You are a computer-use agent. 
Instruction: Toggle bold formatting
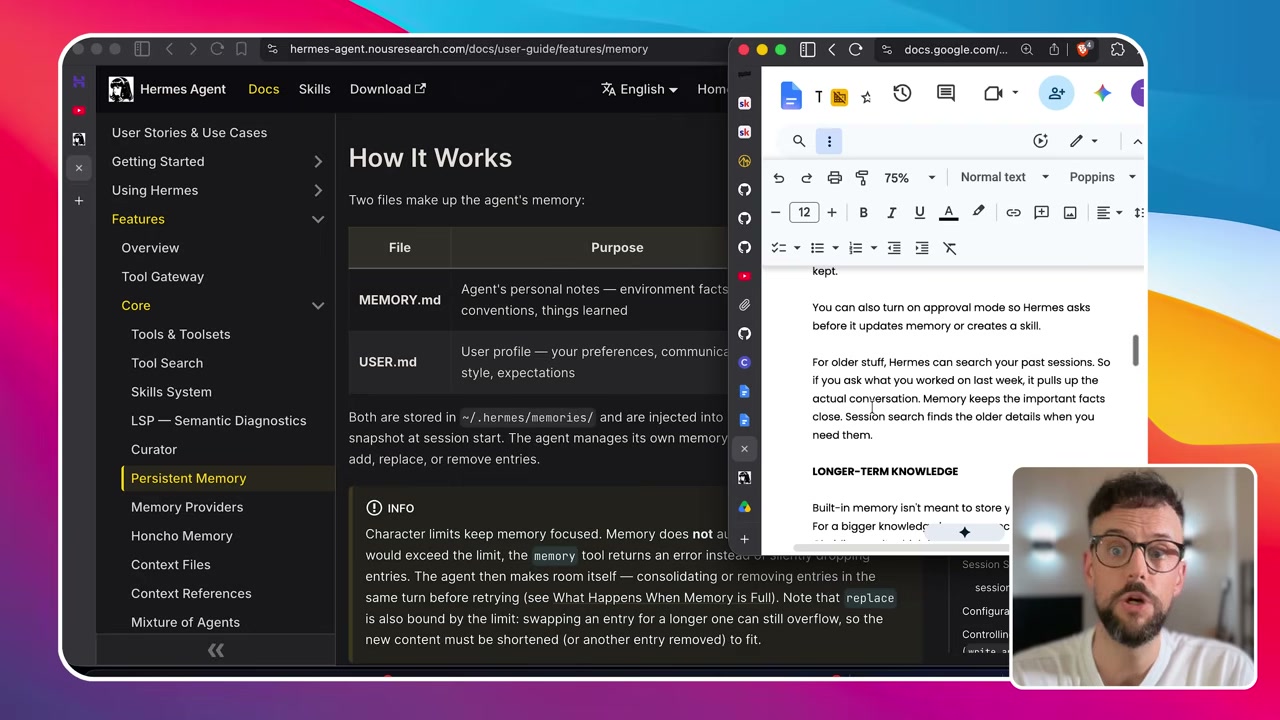click(863, 213)
